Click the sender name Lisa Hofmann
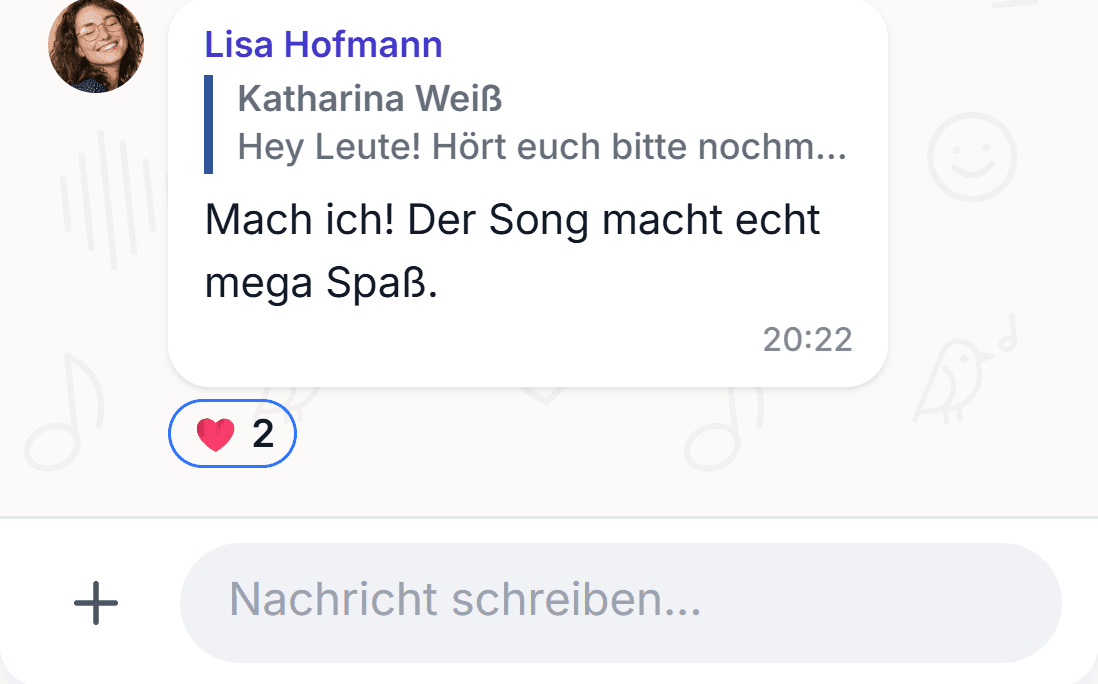The height and width of the screenshot is (684, 1098). click(324, 44)
